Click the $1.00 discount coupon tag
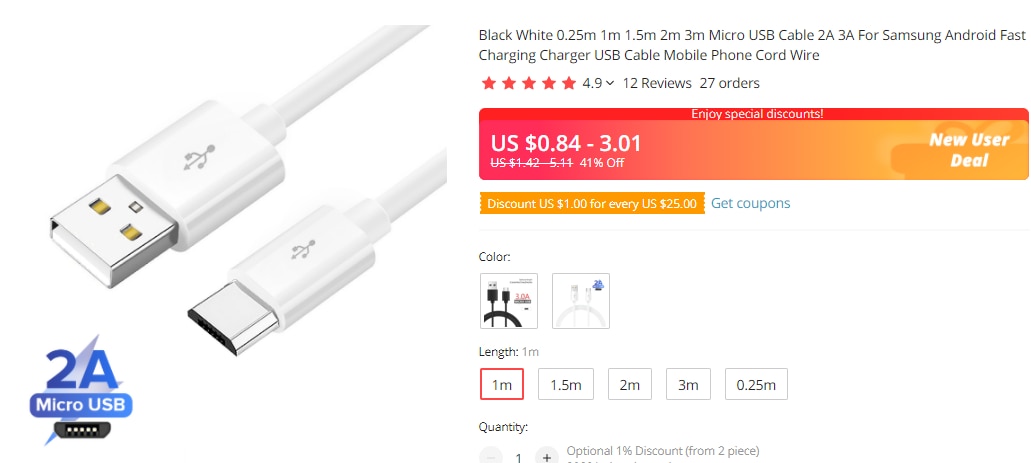Screen dimensions: 1031x463 click(x=591, y=204)
